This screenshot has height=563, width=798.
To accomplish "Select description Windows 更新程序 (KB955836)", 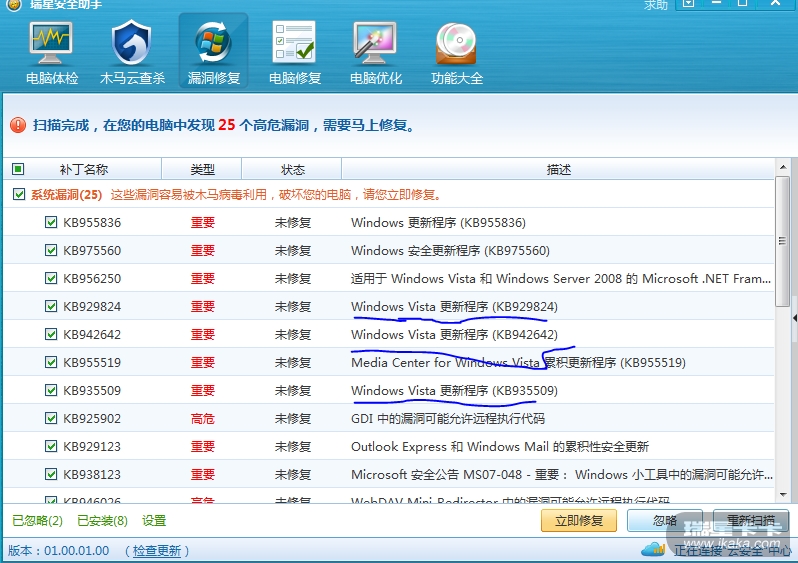I will [x=438, y=222].
